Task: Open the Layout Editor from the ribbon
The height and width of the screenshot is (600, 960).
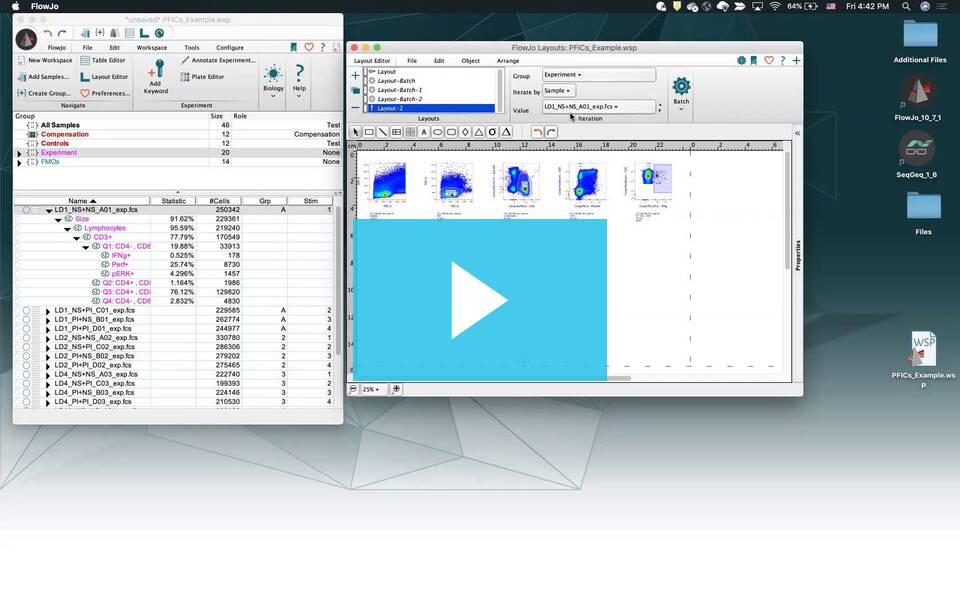Action: [104, 77]
